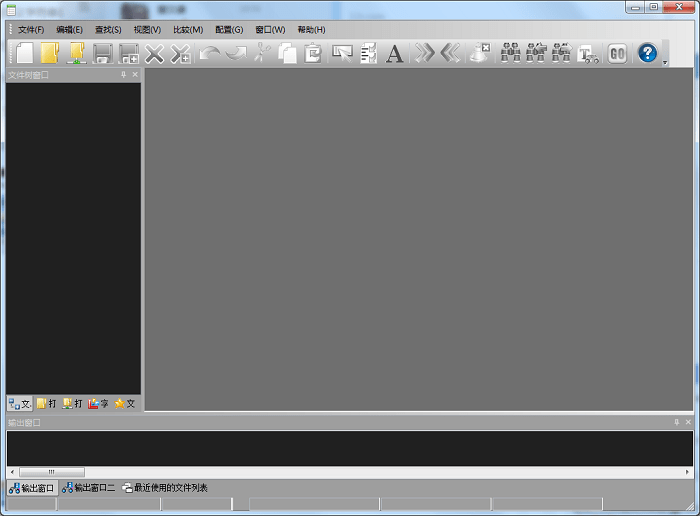Create a new blank file from the toolbar

tap(24, 53)
